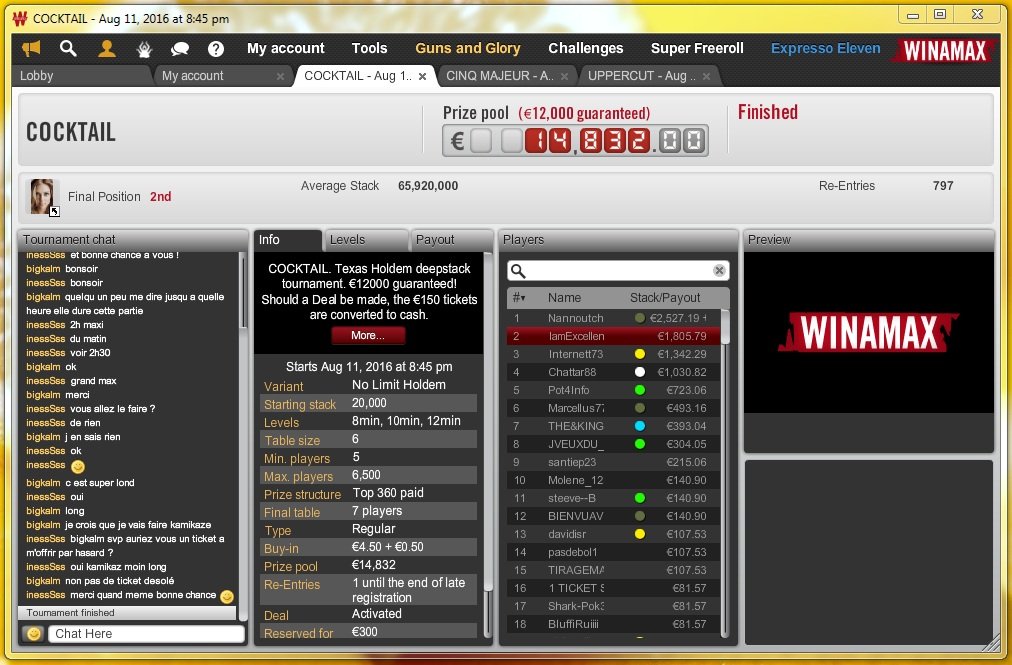Clear the player search field

[x=719, y=271]
